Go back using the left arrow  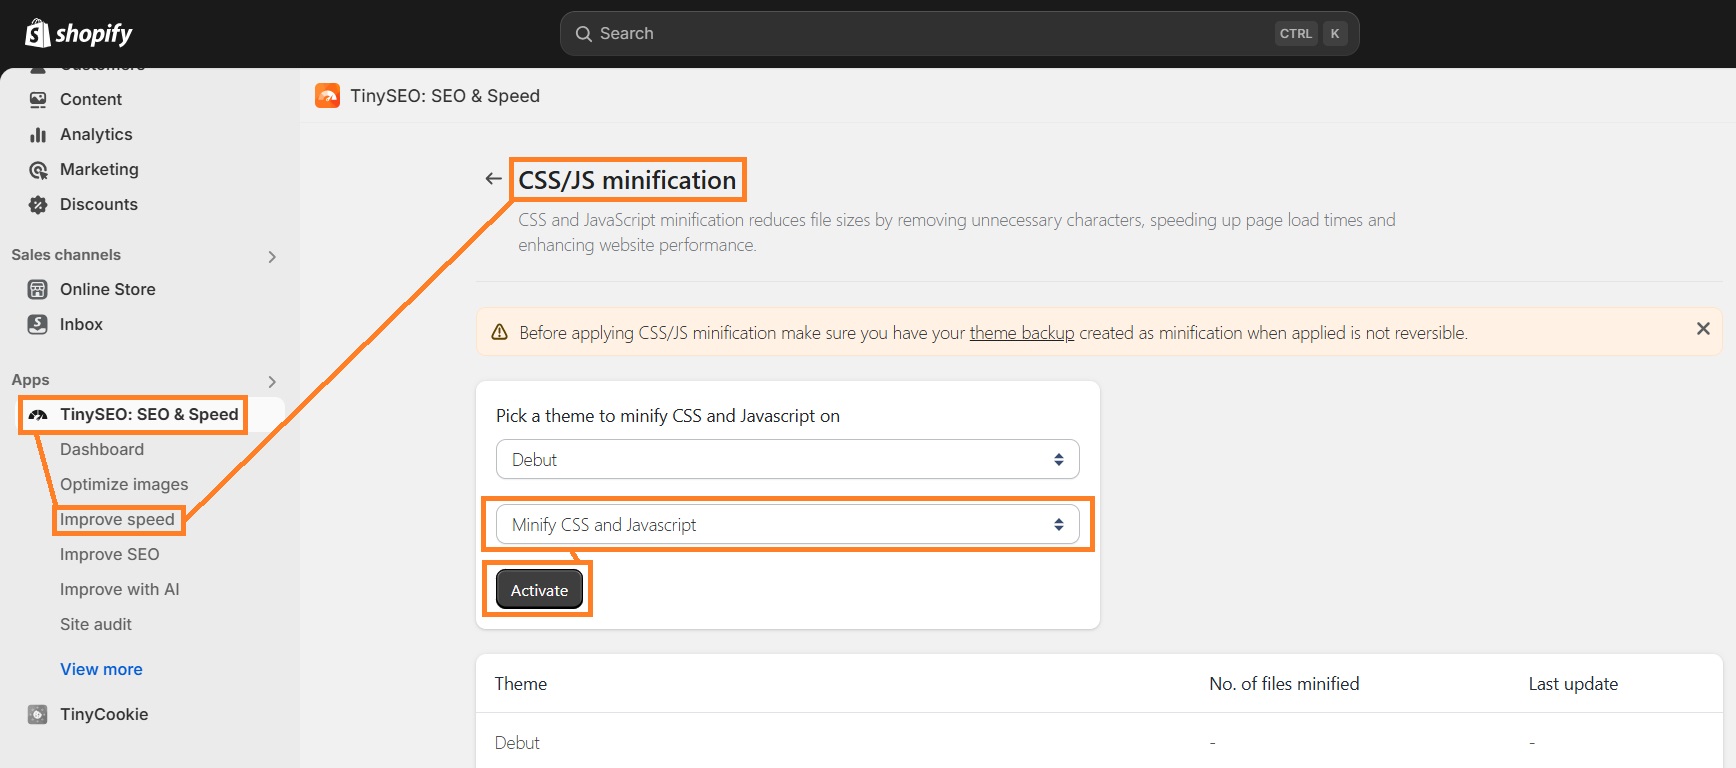(493, 179)
